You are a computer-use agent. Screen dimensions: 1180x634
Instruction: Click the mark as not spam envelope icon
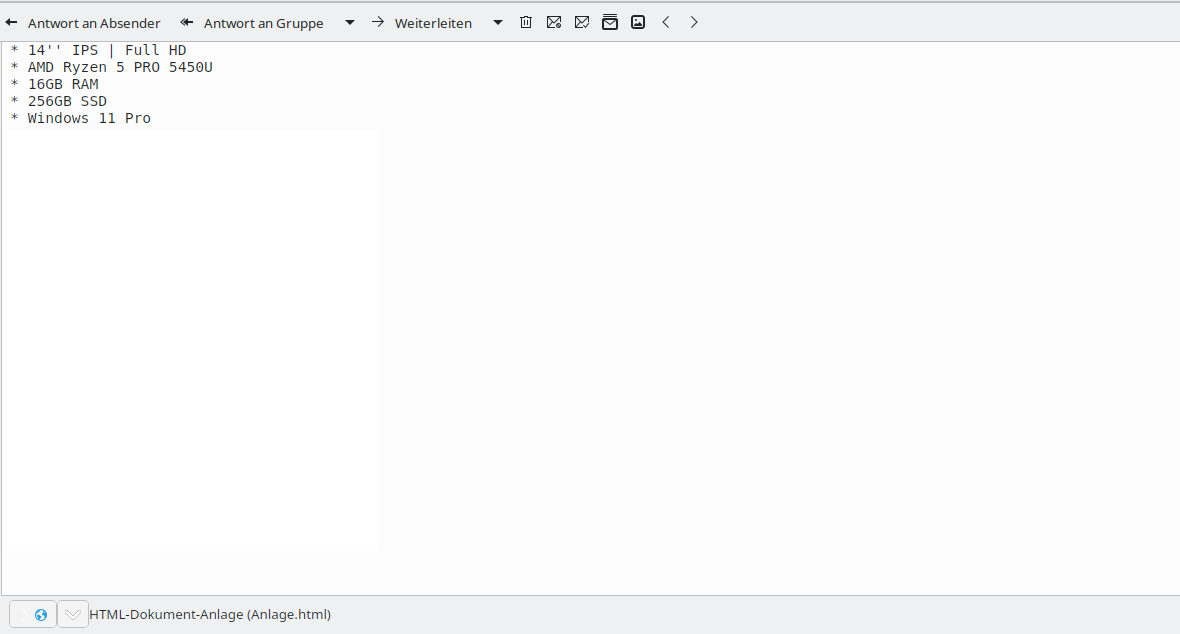pyautogui.click(x=582, y=22)
